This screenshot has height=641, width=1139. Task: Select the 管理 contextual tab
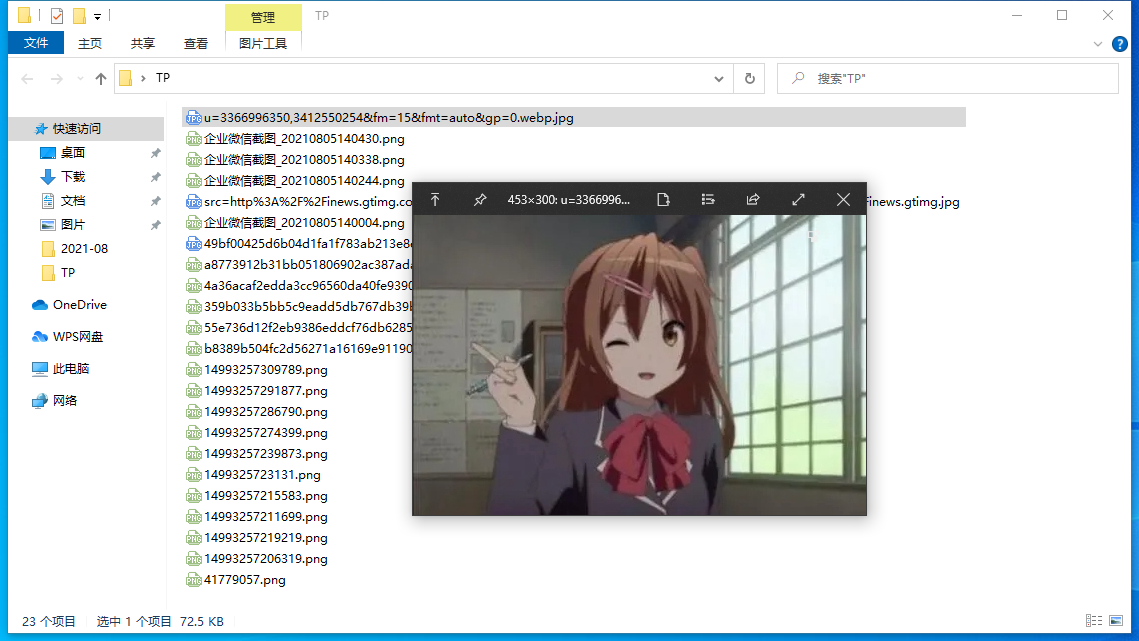pyautogui.click(x=263, y=17)
